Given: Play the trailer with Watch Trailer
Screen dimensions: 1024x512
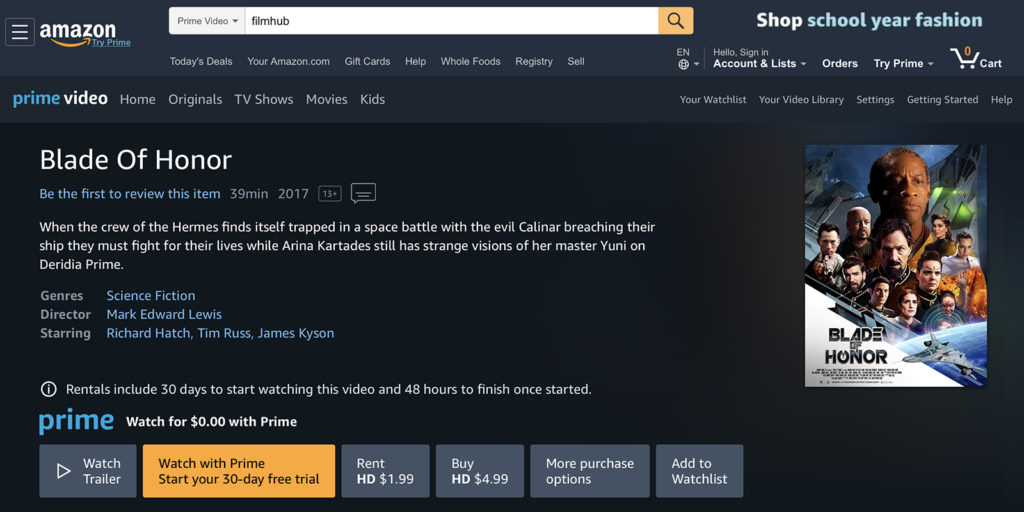Looking at the screenshot, I should coord(88,471).
